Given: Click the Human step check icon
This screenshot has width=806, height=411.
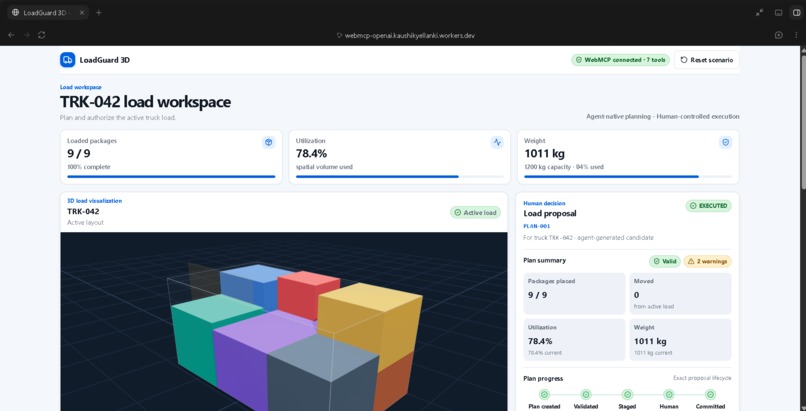Looking at the screenshot, I should (x=669, y=395).
